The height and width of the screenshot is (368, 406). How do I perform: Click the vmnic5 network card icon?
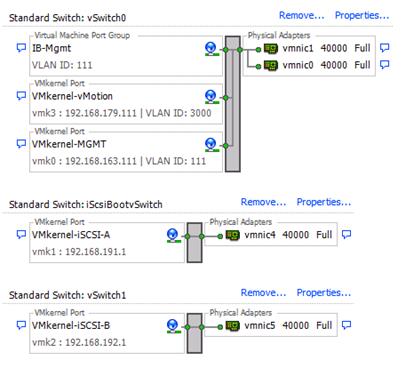pos(233,326)
